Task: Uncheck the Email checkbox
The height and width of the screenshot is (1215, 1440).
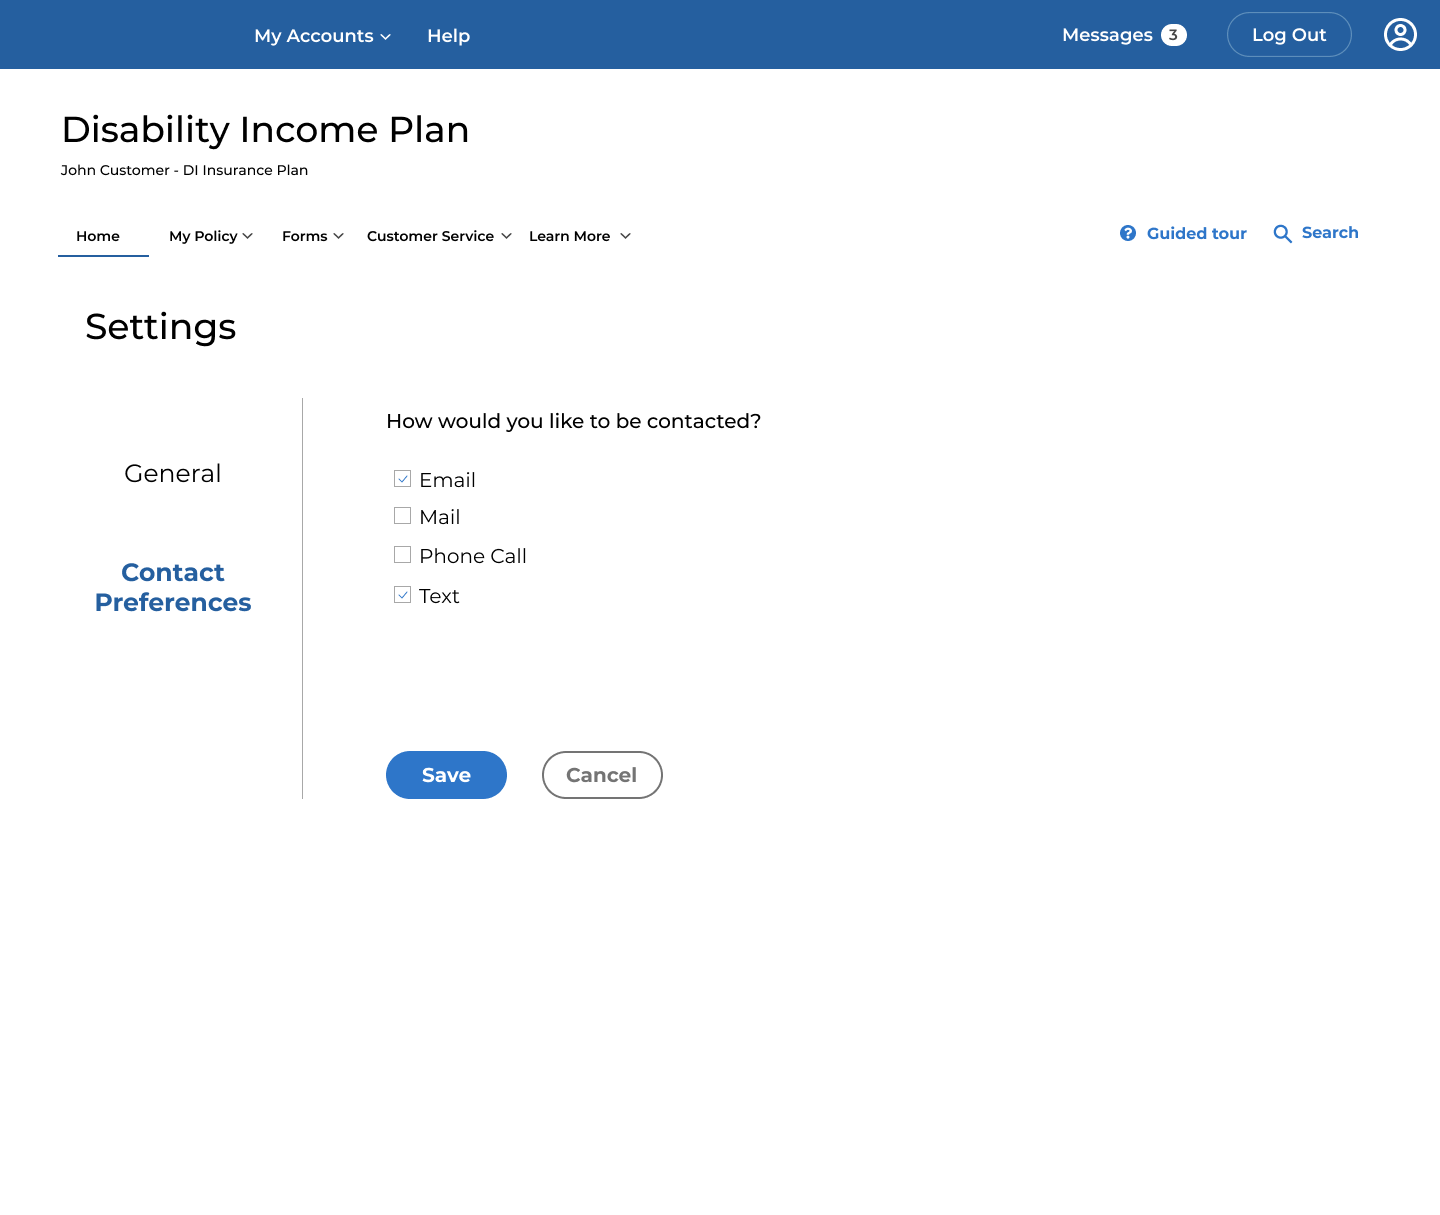Action: tap(403, 479)
